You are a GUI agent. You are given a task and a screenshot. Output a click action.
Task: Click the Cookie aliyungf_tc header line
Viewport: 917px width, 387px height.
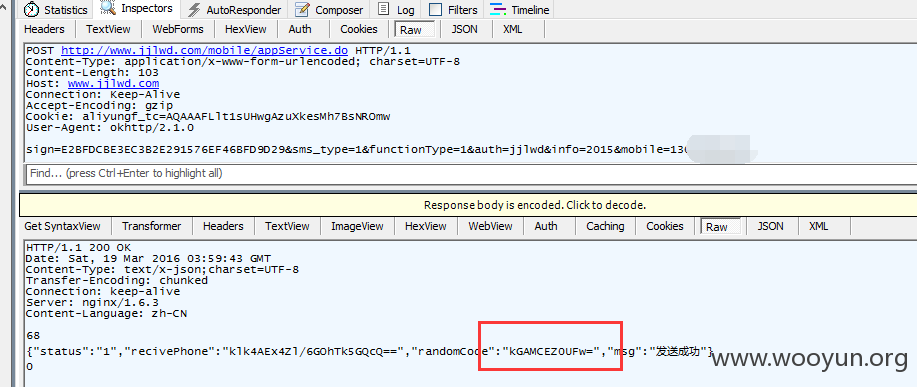[208, 116]
